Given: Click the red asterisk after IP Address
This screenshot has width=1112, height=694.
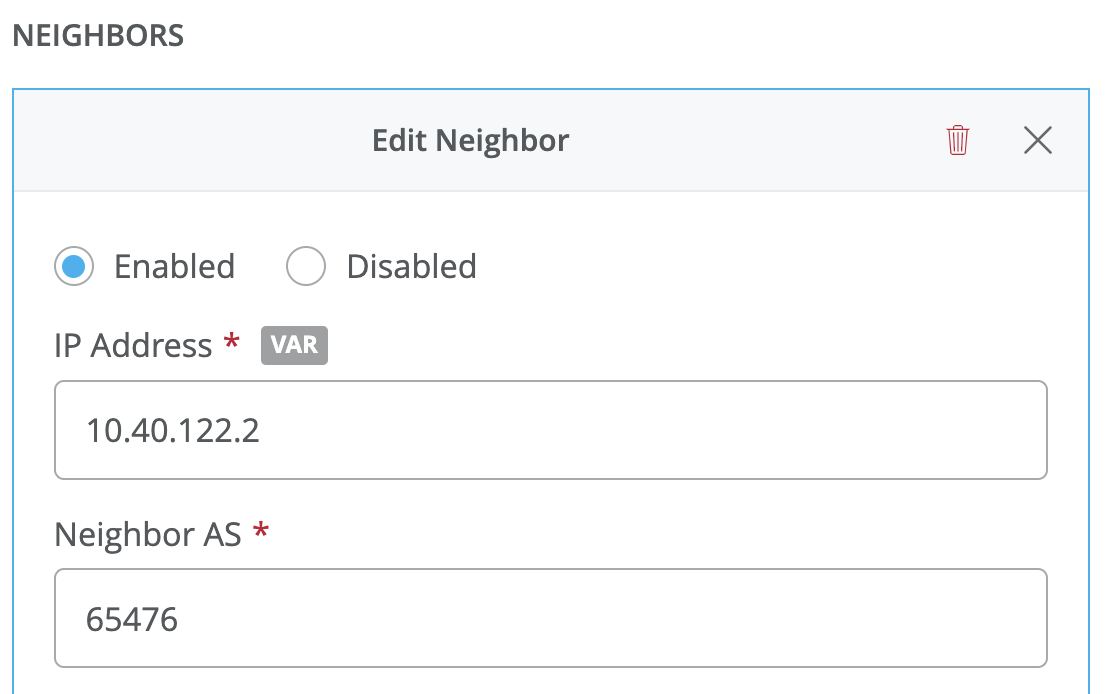Looking at the screenshot, I should pyautogui.click(x=232, y=343).
